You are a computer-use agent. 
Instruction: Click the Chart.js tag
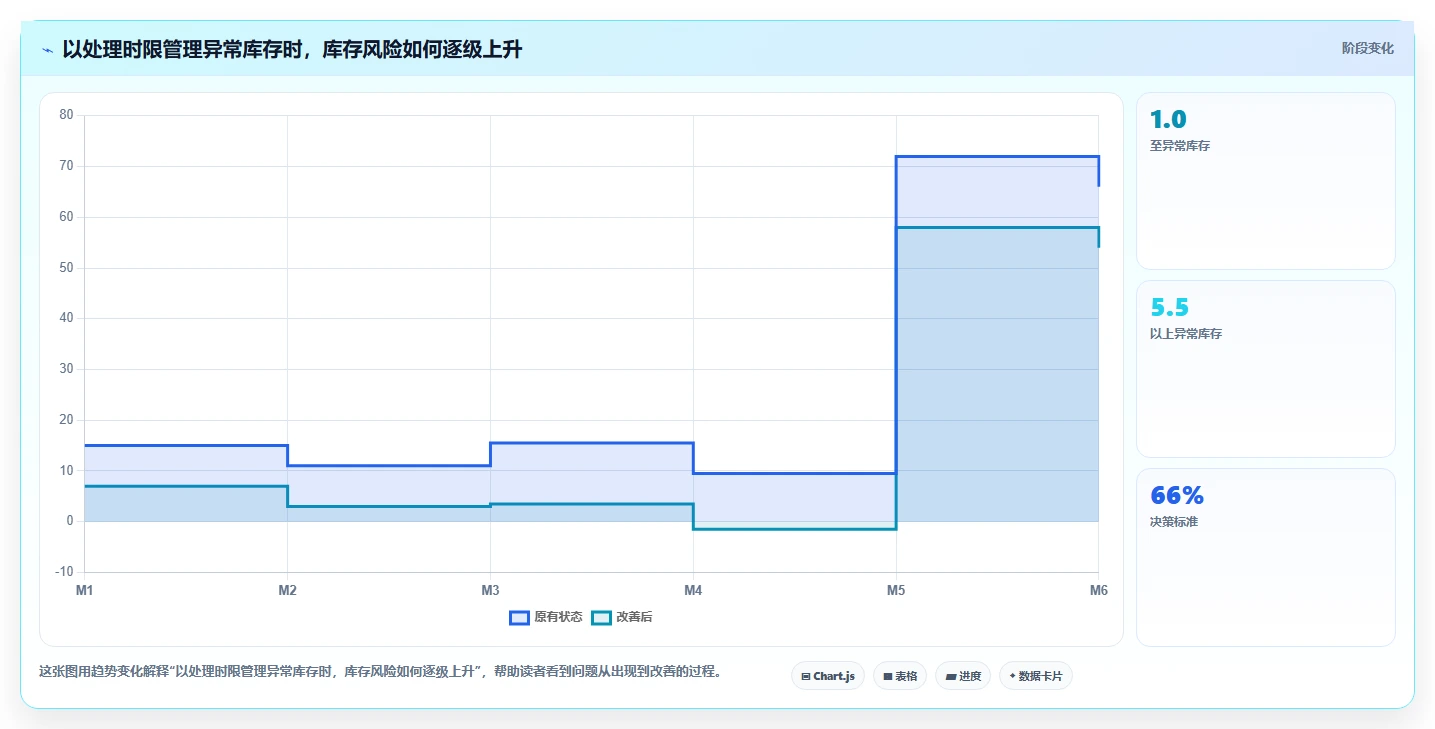click(x=828, y=676)
